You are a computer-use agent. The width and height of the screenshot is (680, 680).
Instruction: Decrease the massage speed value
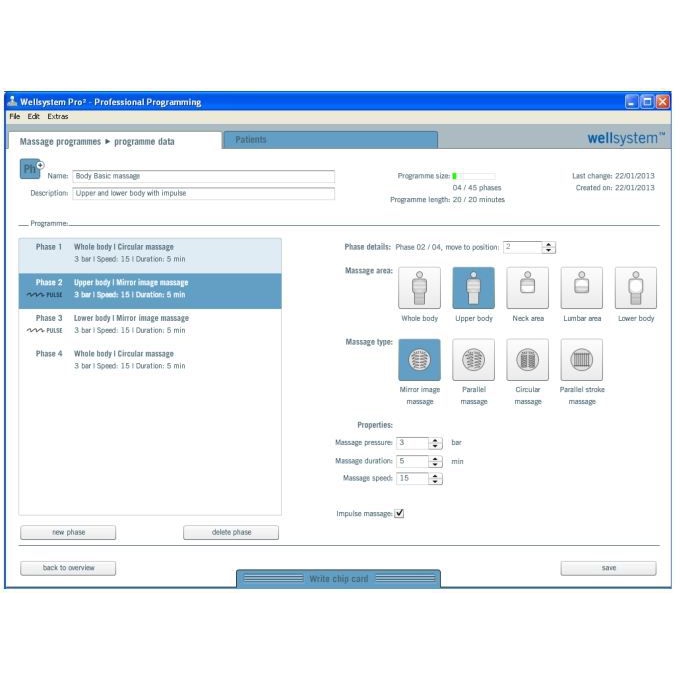[x=435, y=481]
